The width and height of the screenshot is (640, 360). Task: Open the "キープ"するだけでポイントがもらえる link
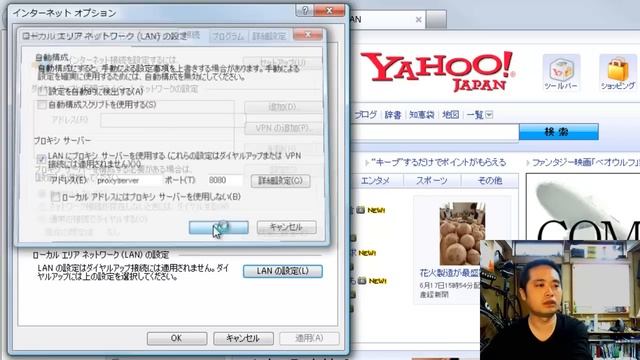(438, 162)
